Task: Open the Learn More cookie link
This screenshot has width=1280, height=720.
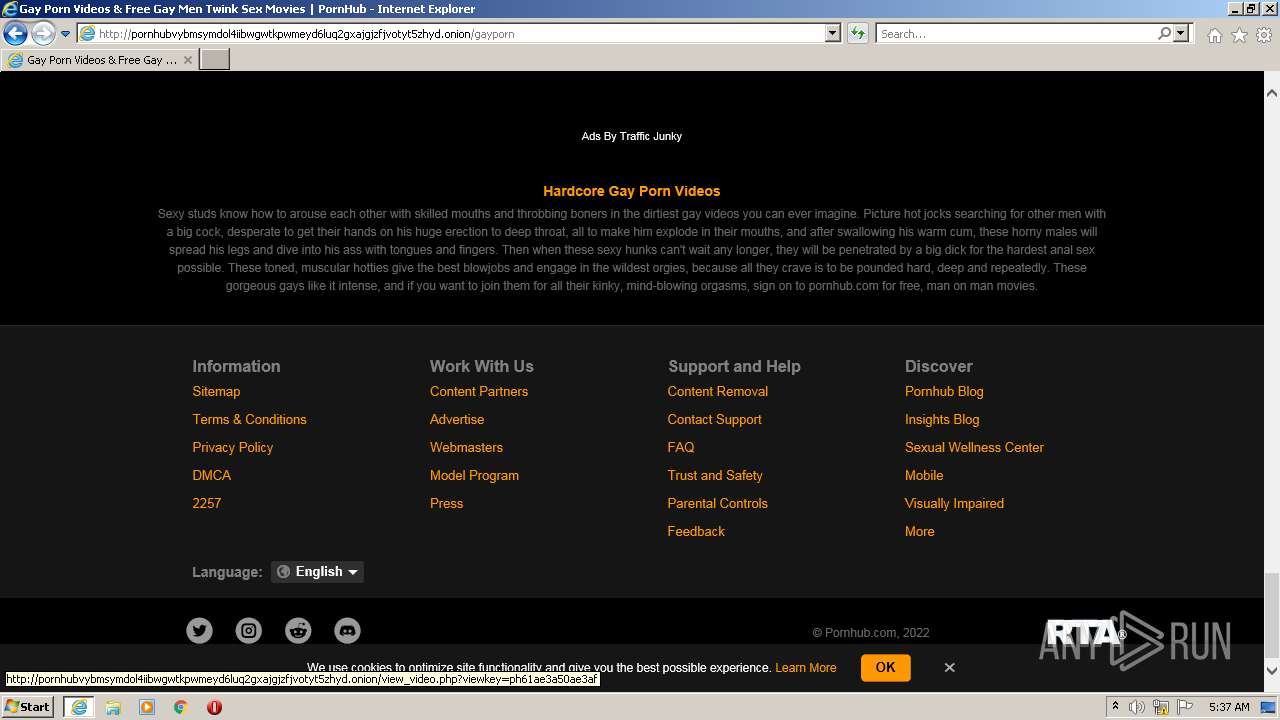Action: tap(805, 668)
